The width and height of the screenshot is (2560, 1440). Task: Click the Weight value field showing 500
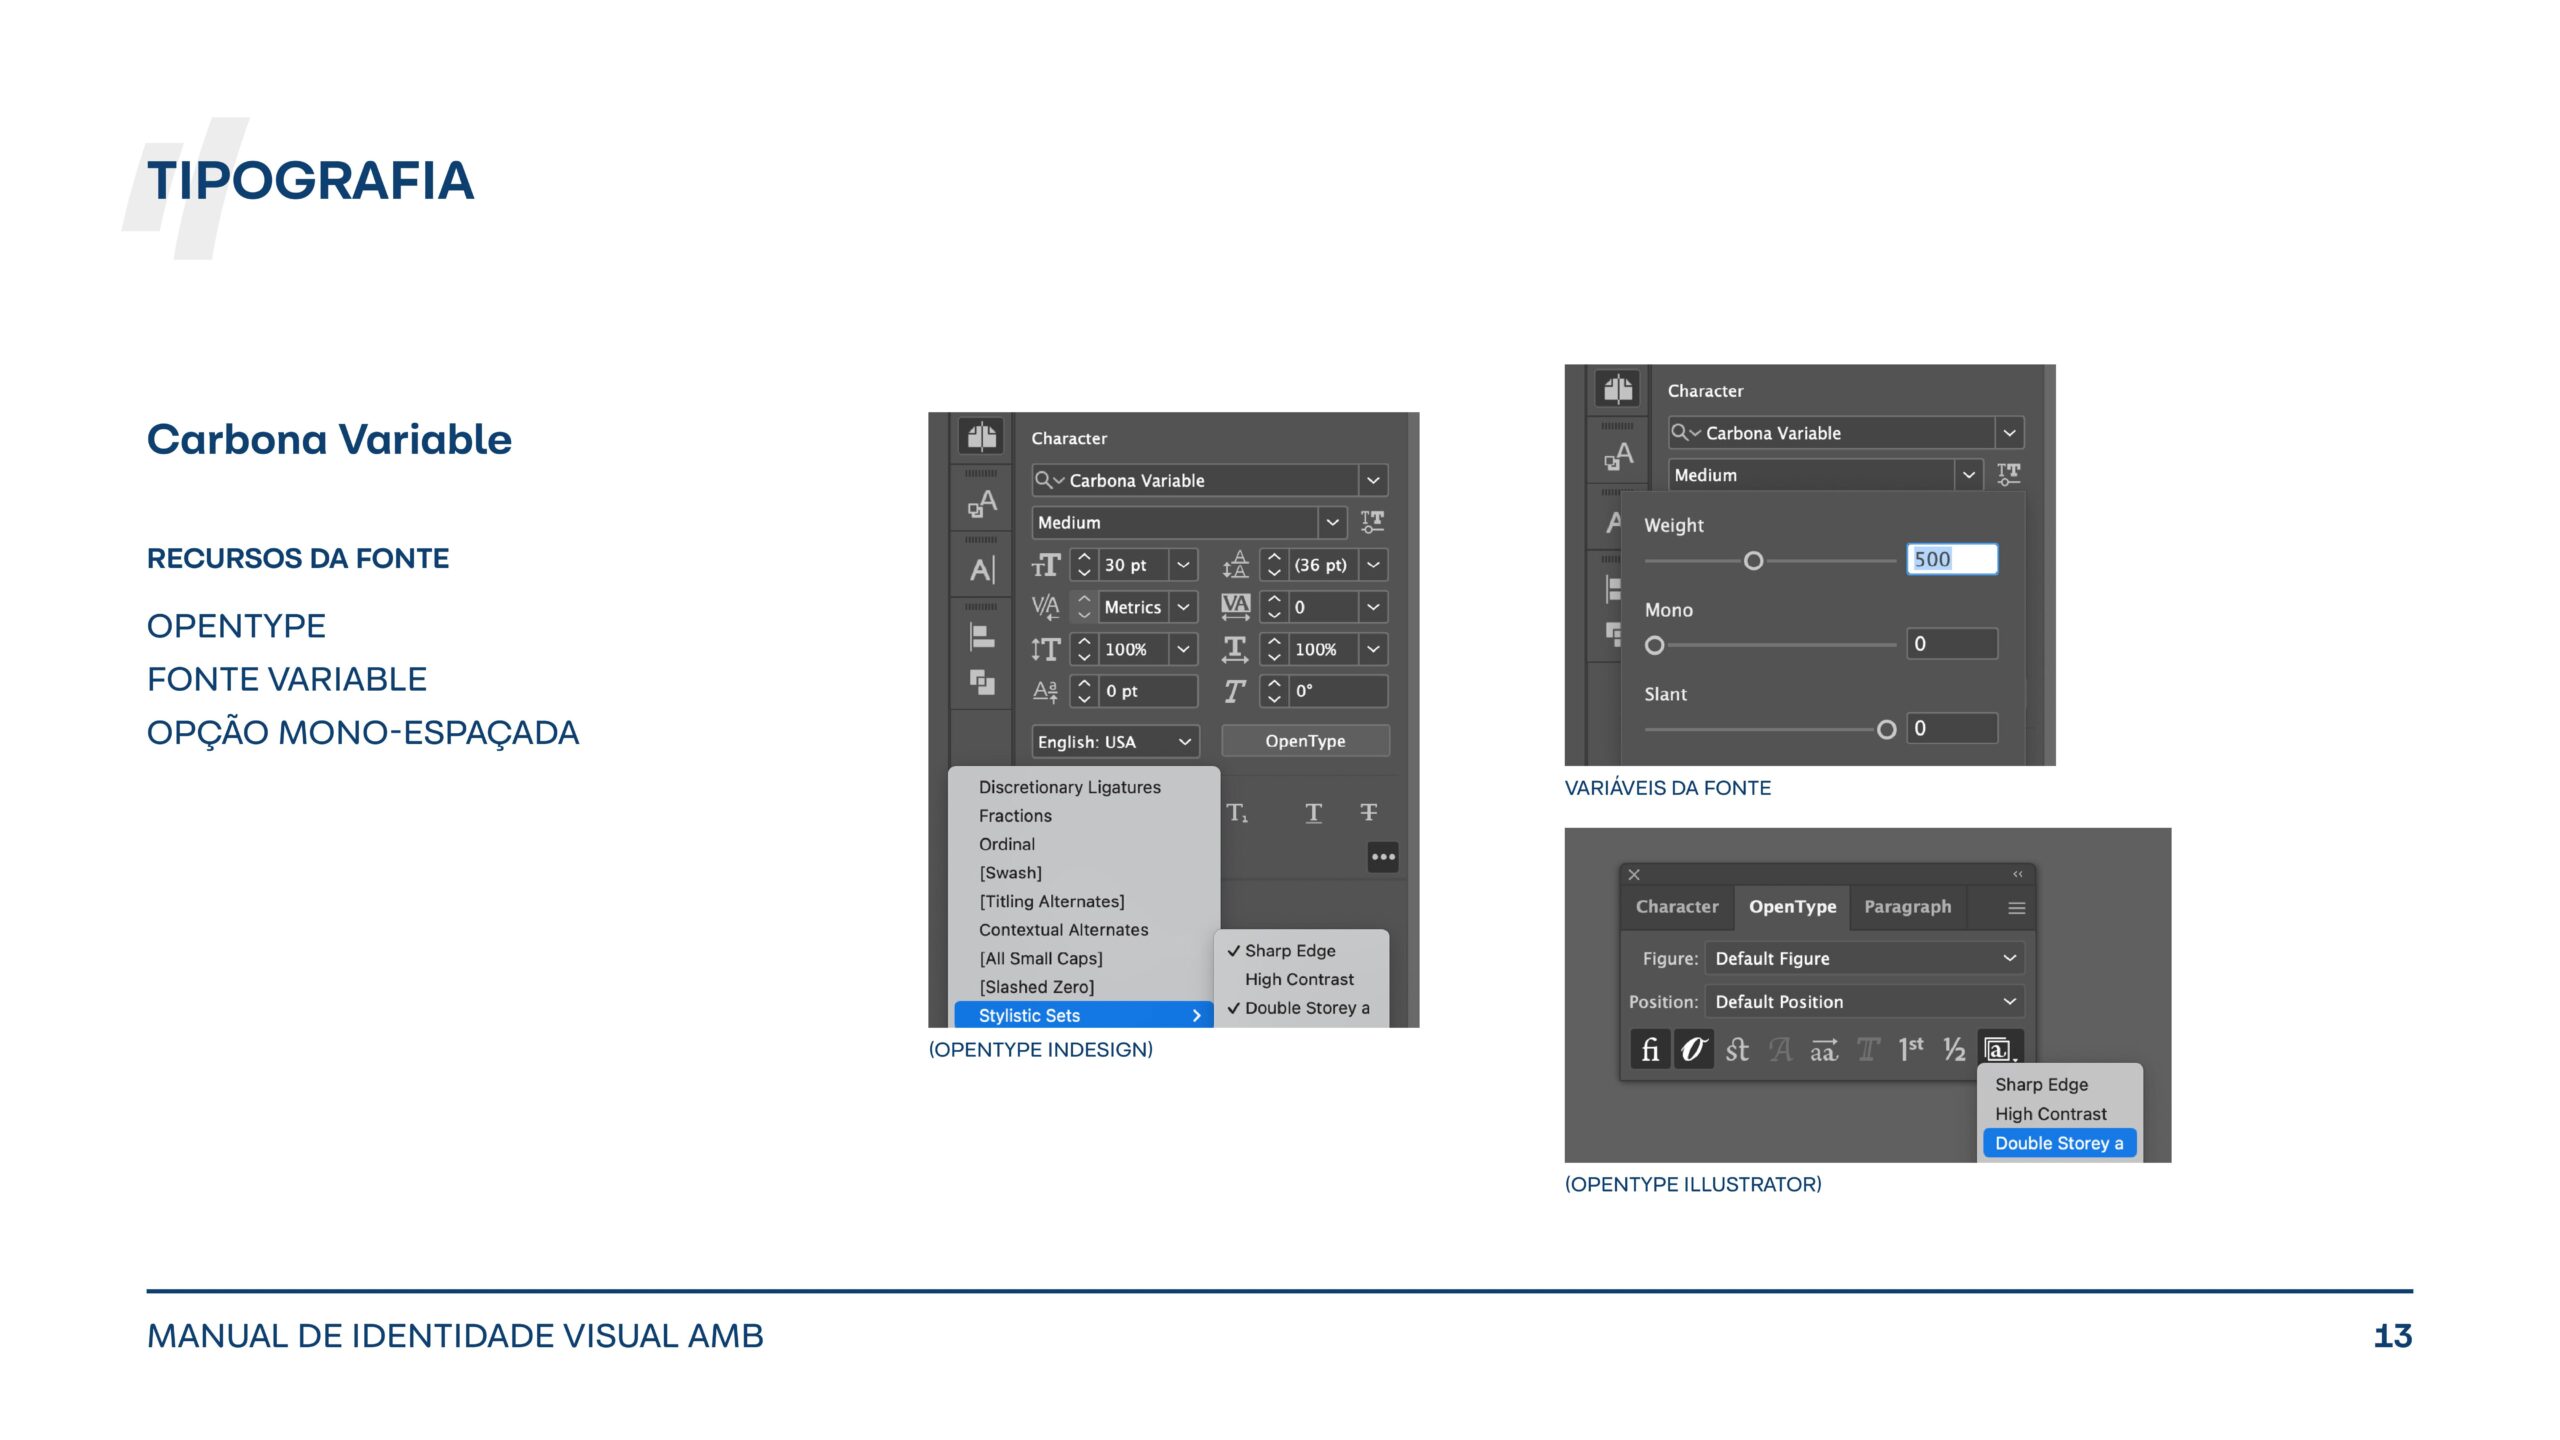pos(1951,559)
